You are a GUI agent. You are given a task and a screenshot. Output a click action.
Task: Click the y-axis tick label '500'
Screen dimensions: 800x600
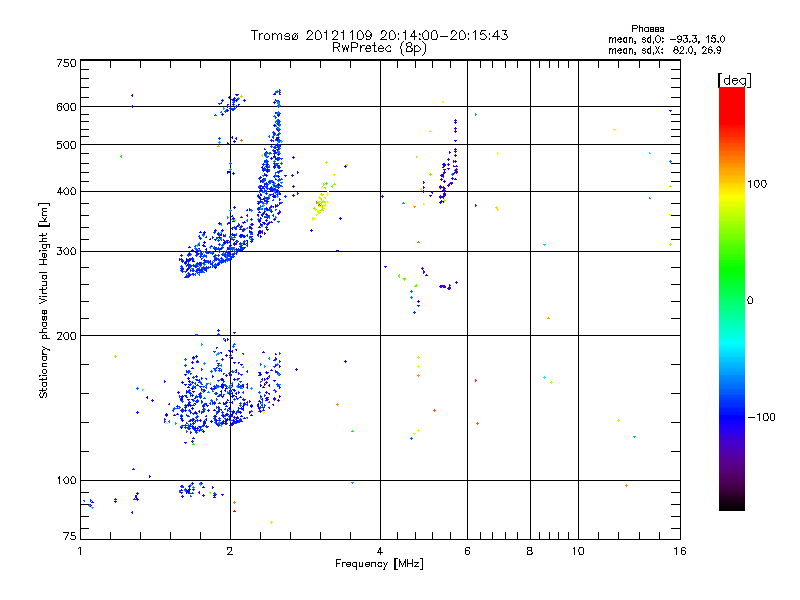[x=66, y=145]
